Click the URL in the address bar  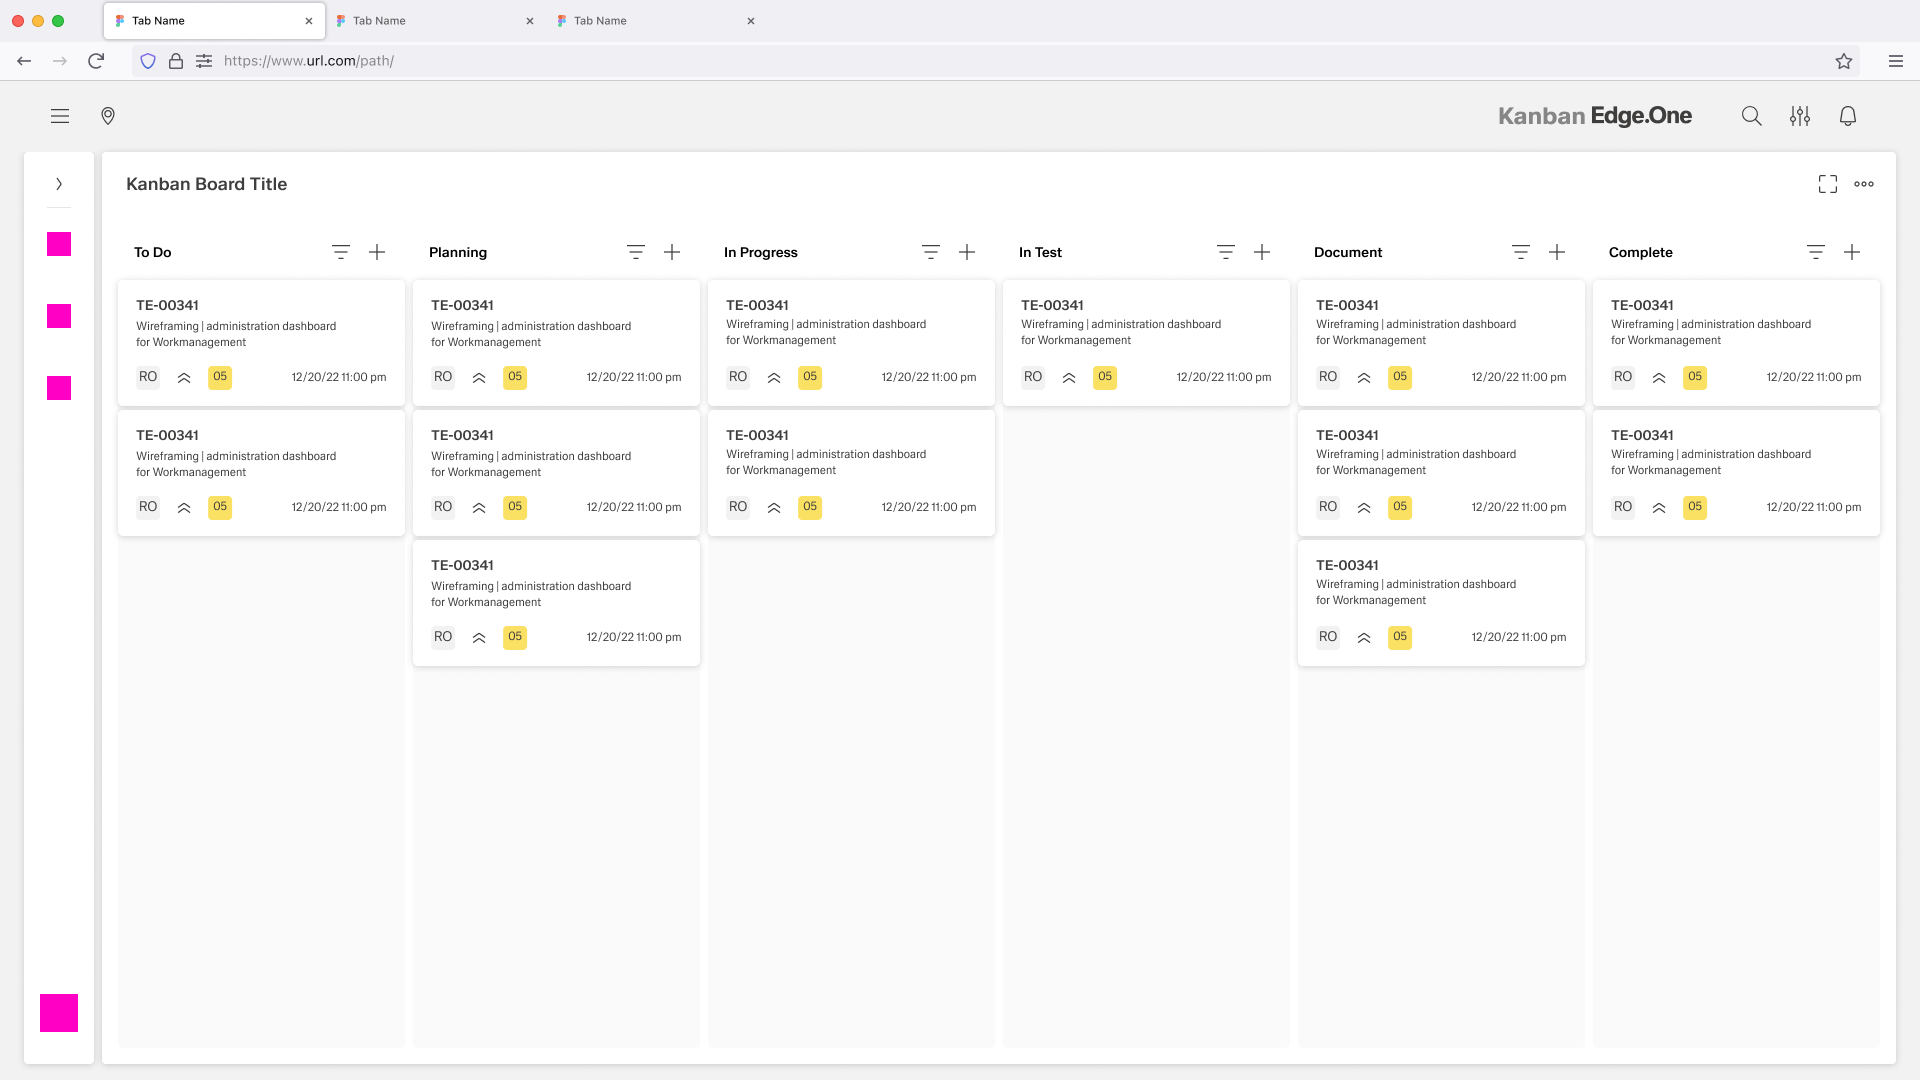[307, 61]
